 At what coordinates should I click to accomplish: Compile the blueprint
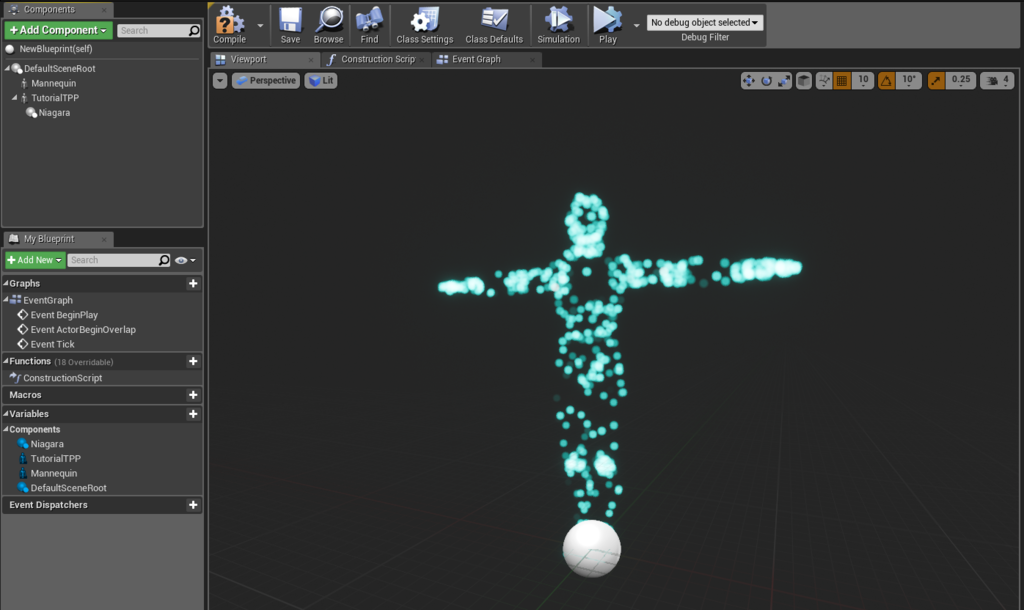[229, 25]
